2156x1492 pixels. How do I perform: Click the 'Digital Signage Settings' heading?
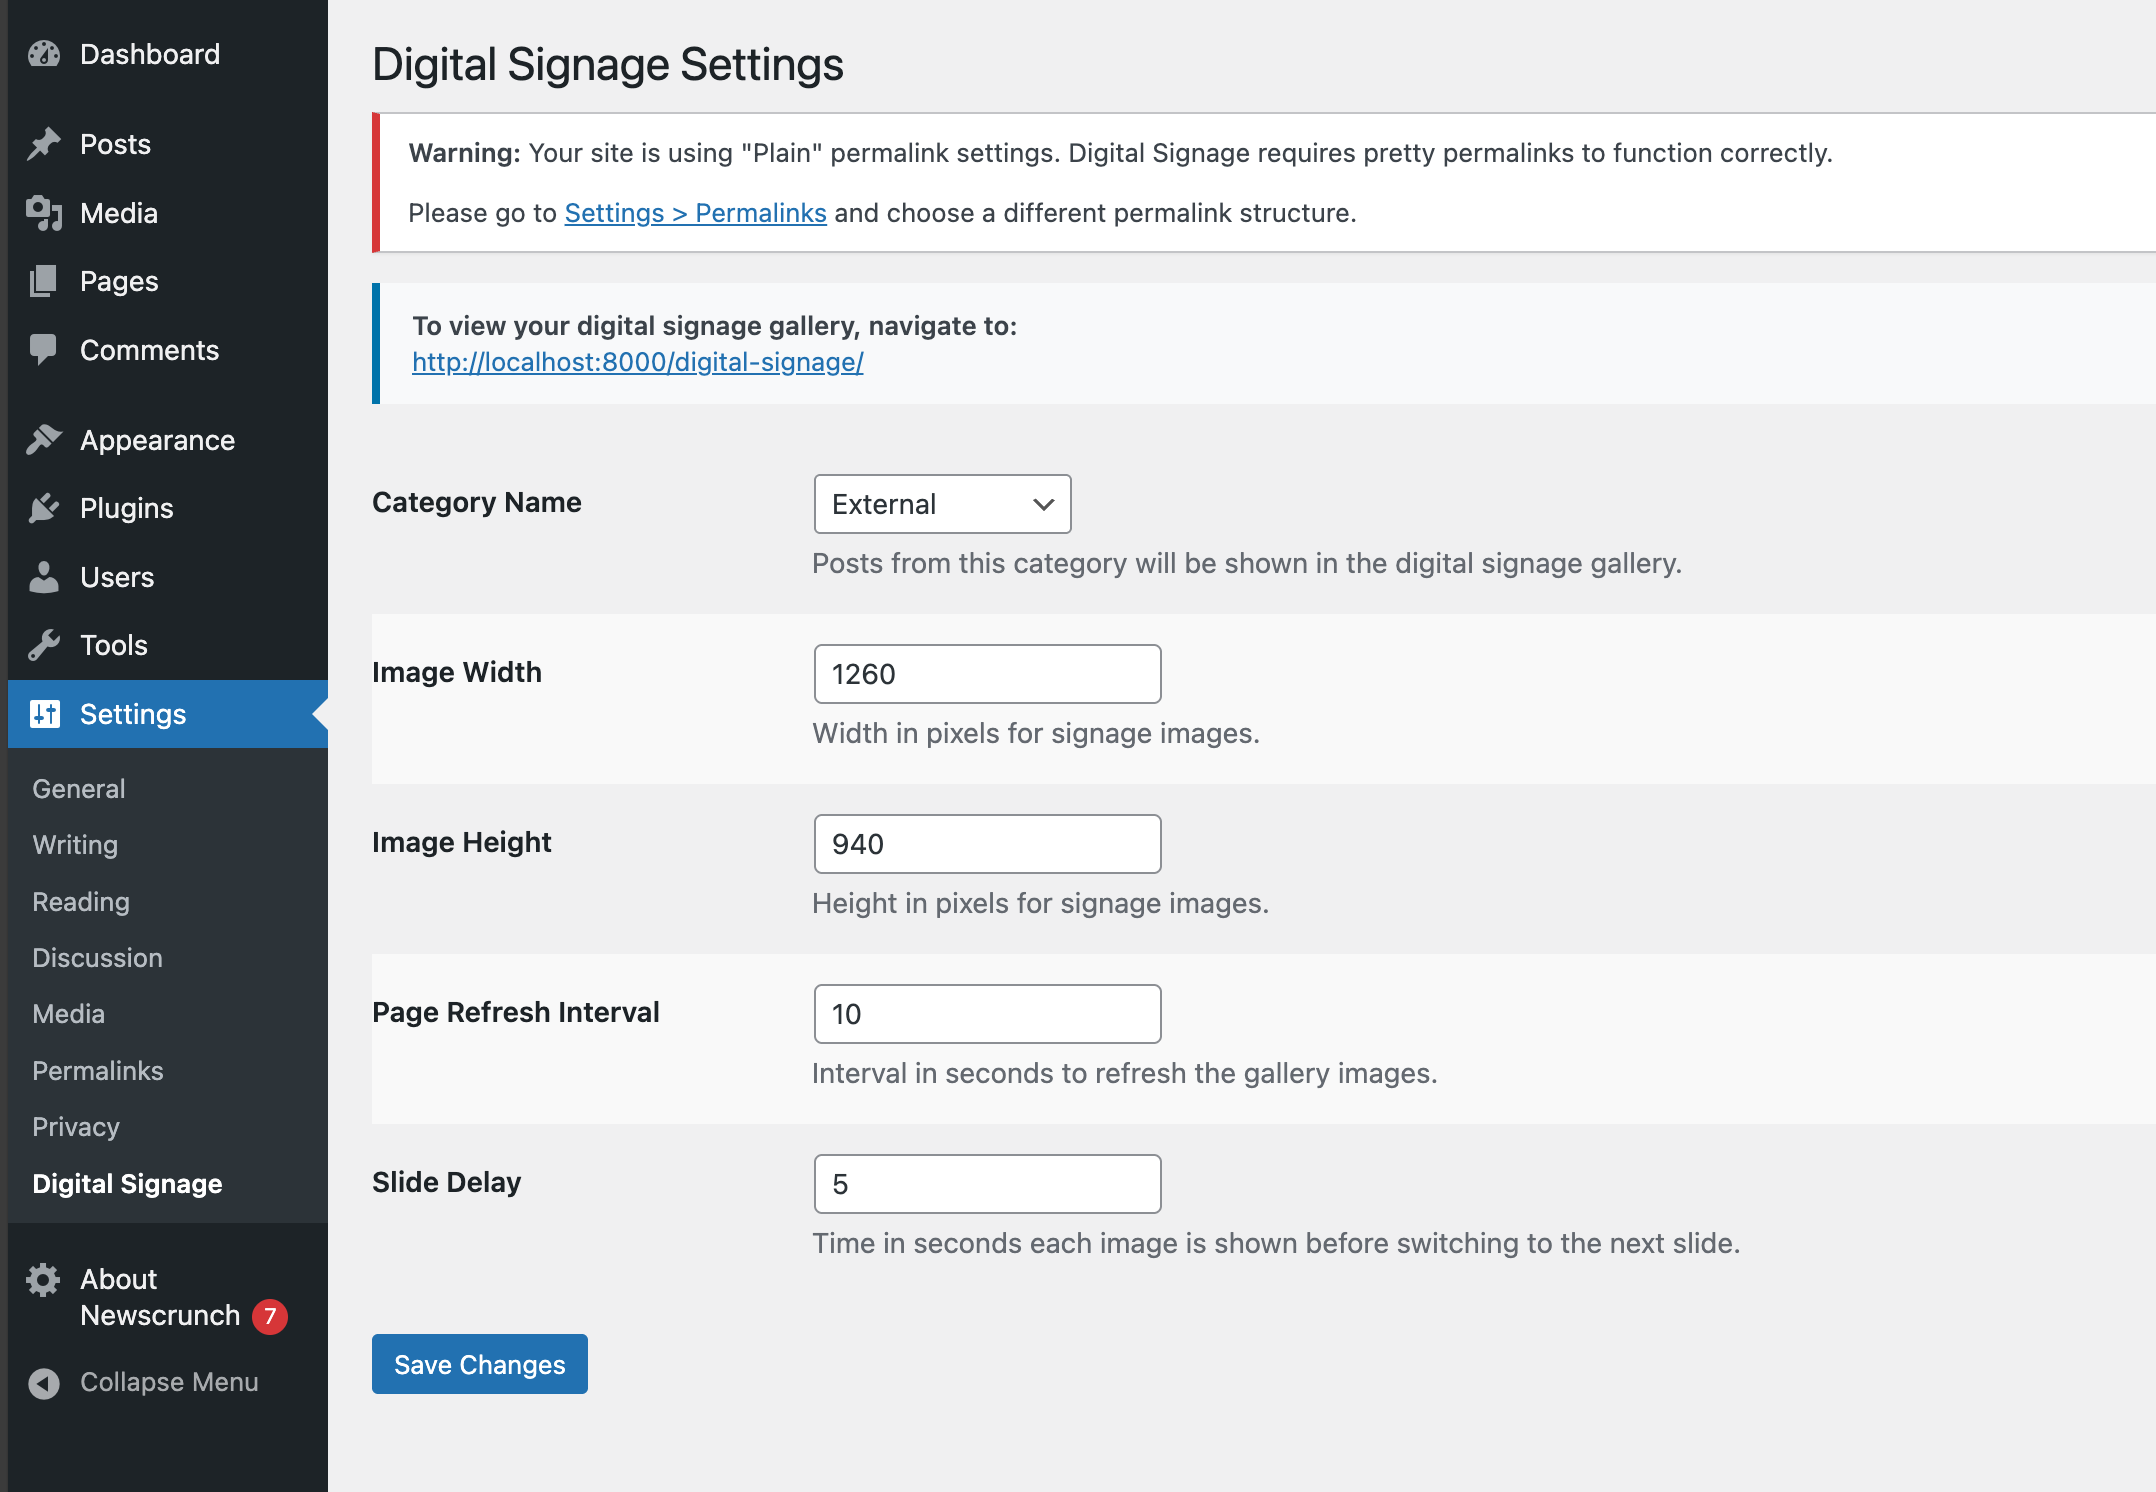coord(608,65)
